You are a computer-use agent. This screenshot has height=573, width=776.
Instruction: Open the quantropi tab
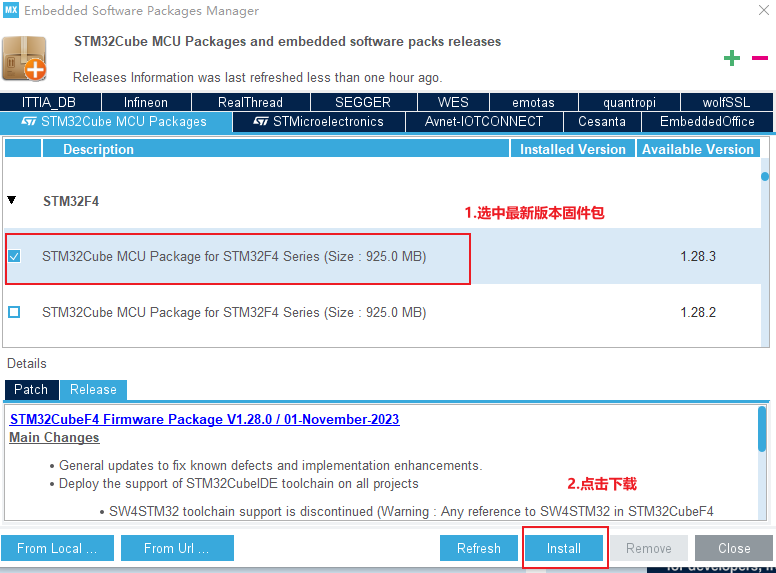(x=629, y=102)
